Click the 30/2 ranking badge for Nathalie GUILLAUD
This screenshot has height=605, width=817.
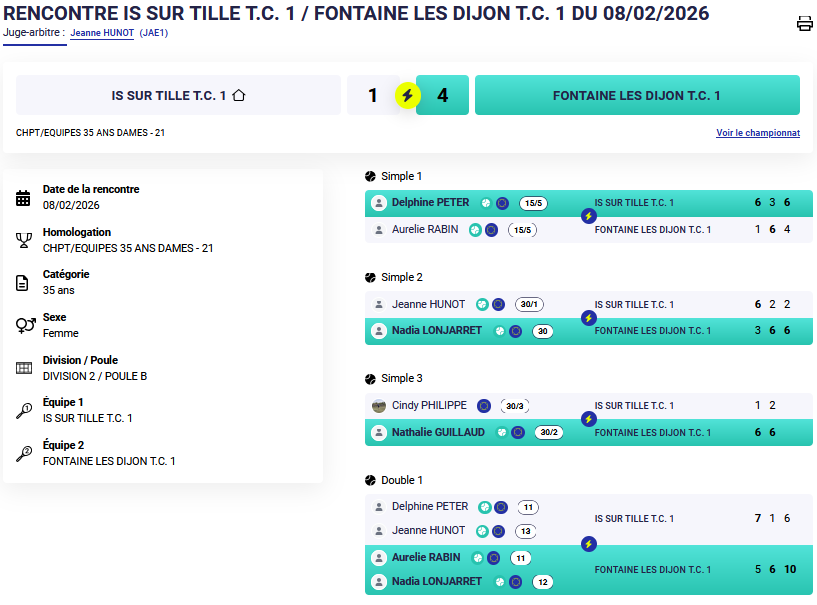coord(549,433)
